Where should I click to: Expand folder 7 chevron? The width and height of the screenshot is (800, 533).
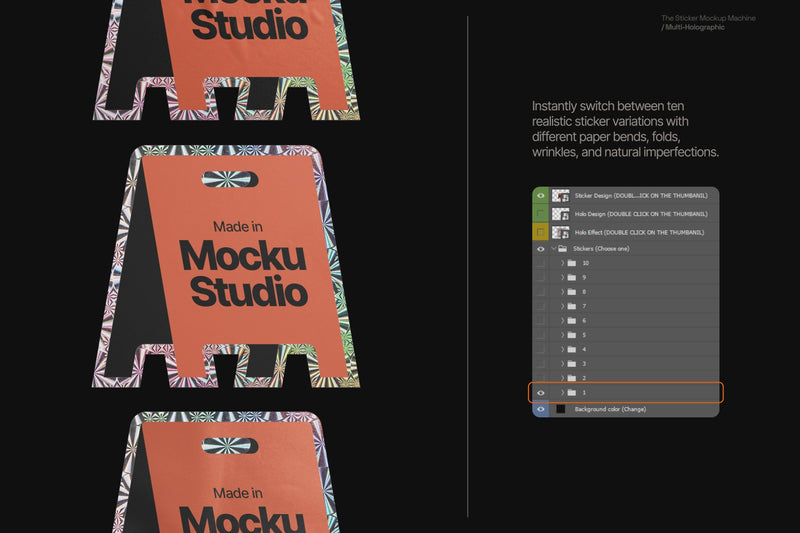[563, 306]
